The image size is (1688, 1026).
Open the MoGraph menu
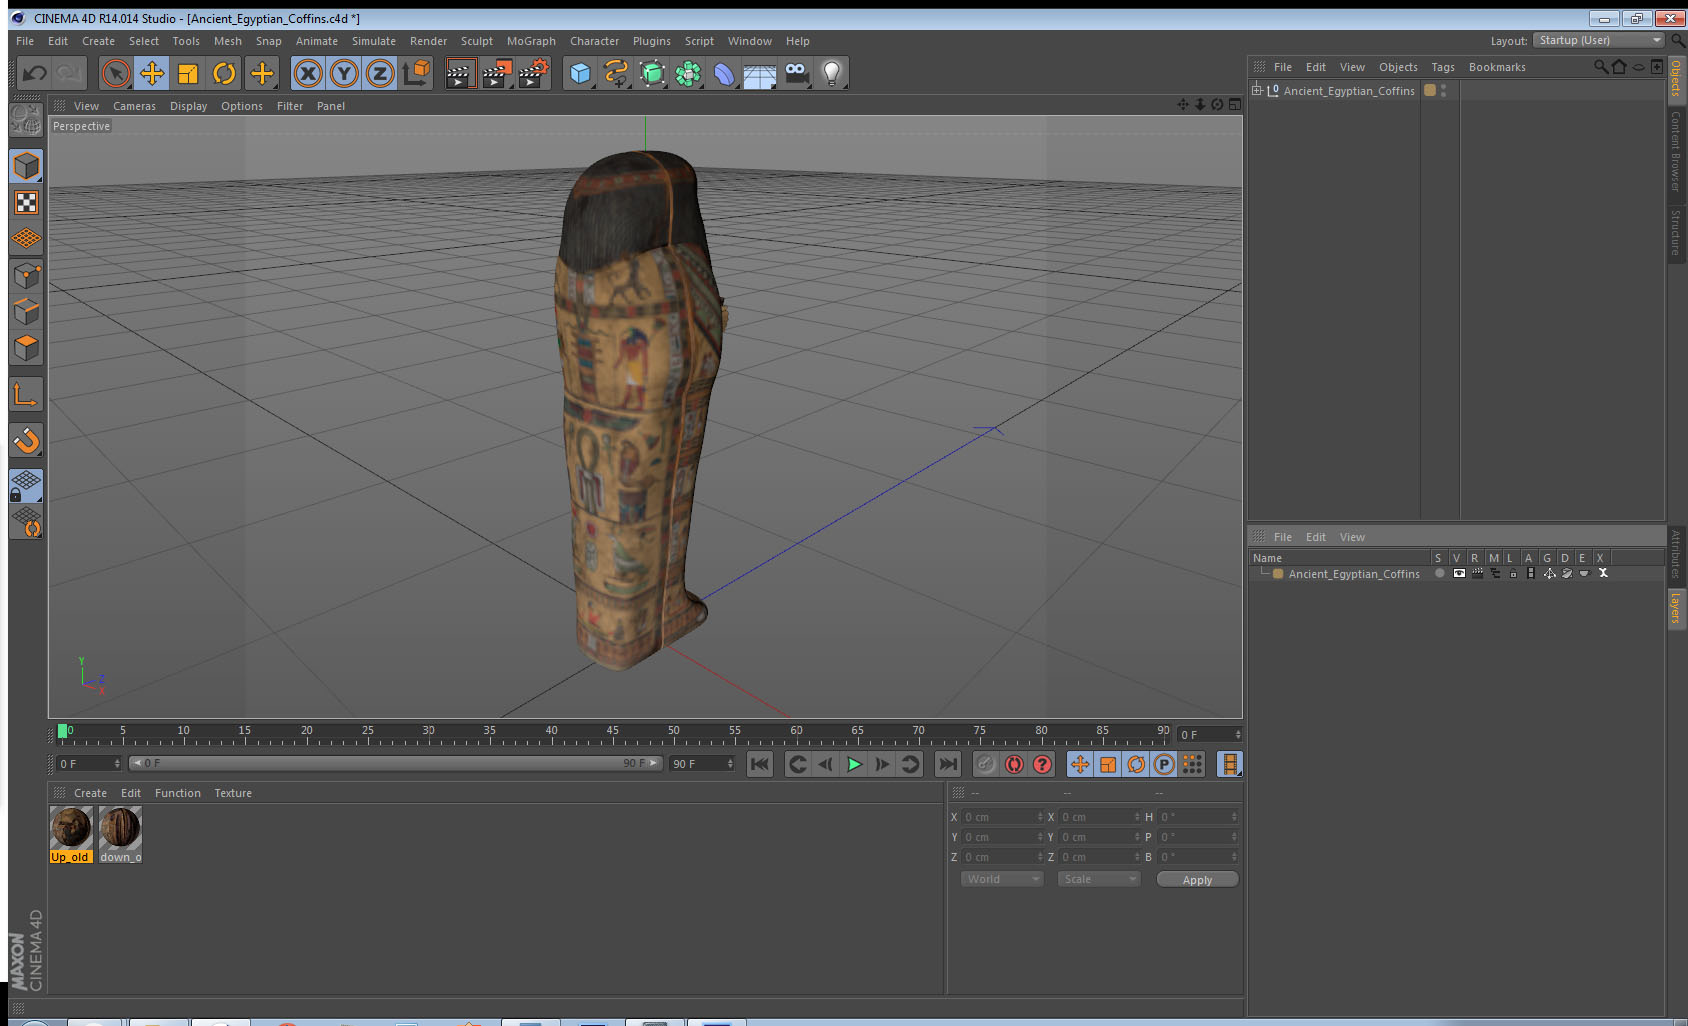(531, 41)
